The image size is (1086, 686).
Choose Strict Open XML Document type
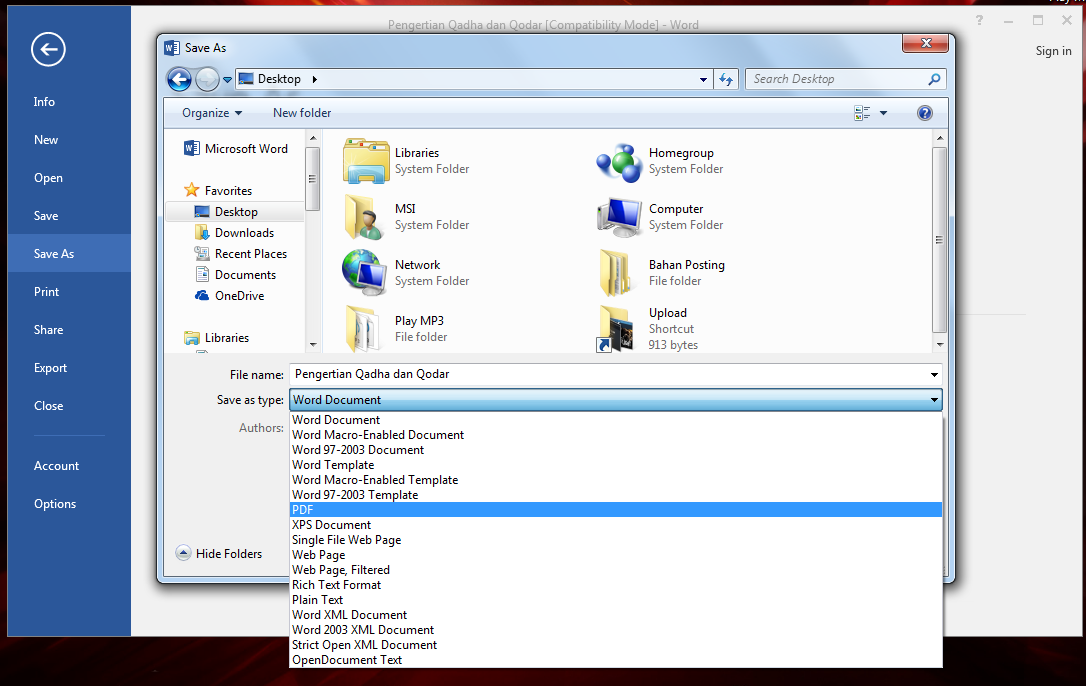pos(616,645)
